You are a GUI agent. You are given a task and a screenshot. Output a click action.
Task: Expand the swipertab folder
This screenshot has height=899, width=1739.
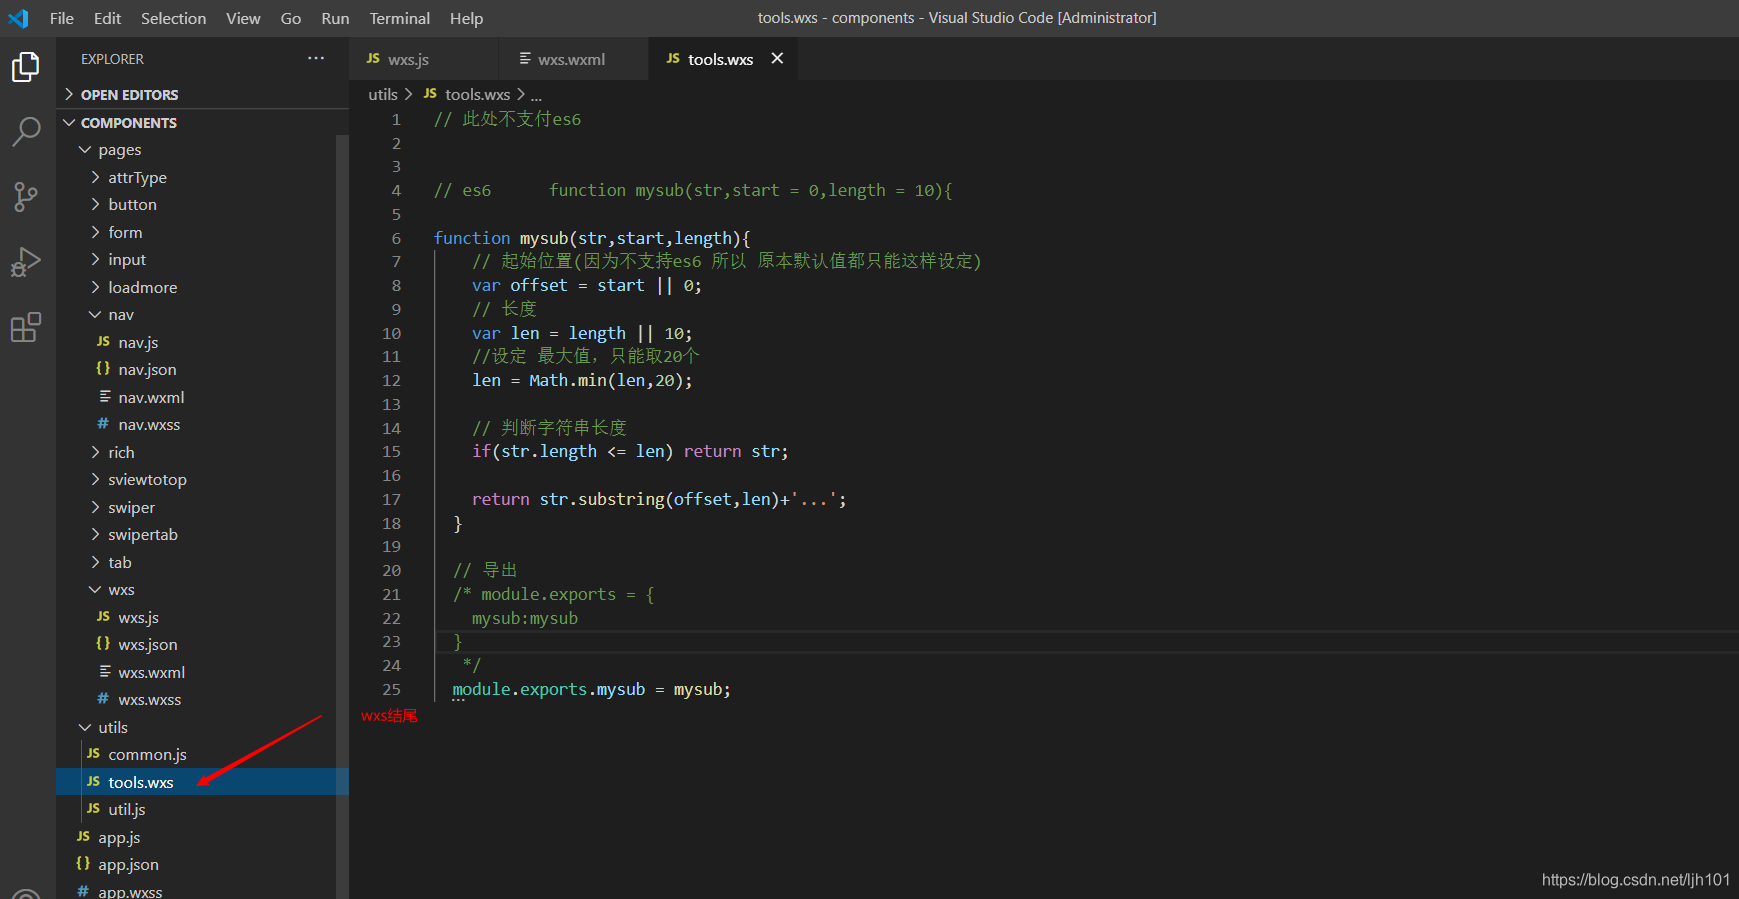(x=202, y=534)
